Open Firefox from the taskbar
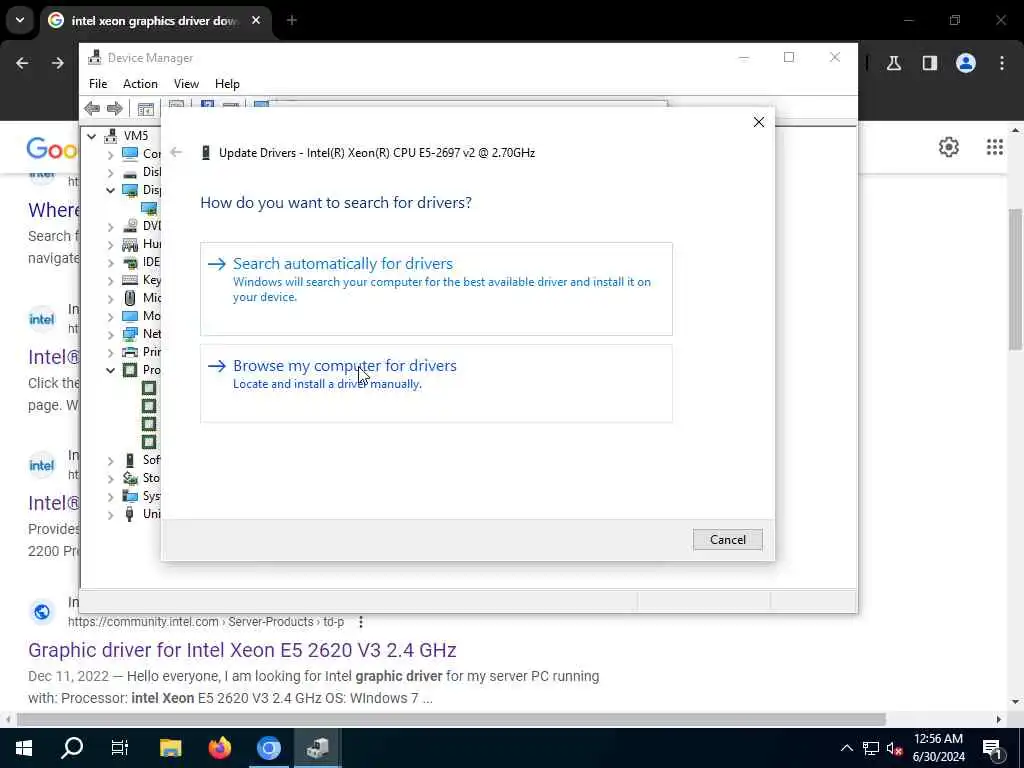The image size is (1024, 768). click(219, 748)
